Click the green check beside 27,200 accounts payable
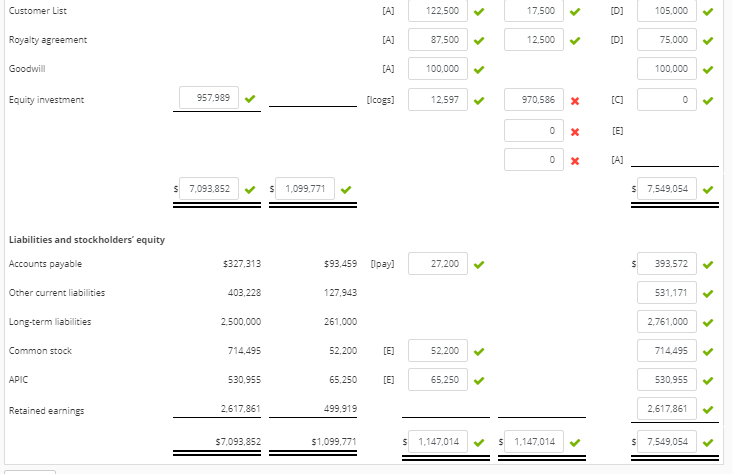This screenshot has width=732, height=474. click(479, 265)
